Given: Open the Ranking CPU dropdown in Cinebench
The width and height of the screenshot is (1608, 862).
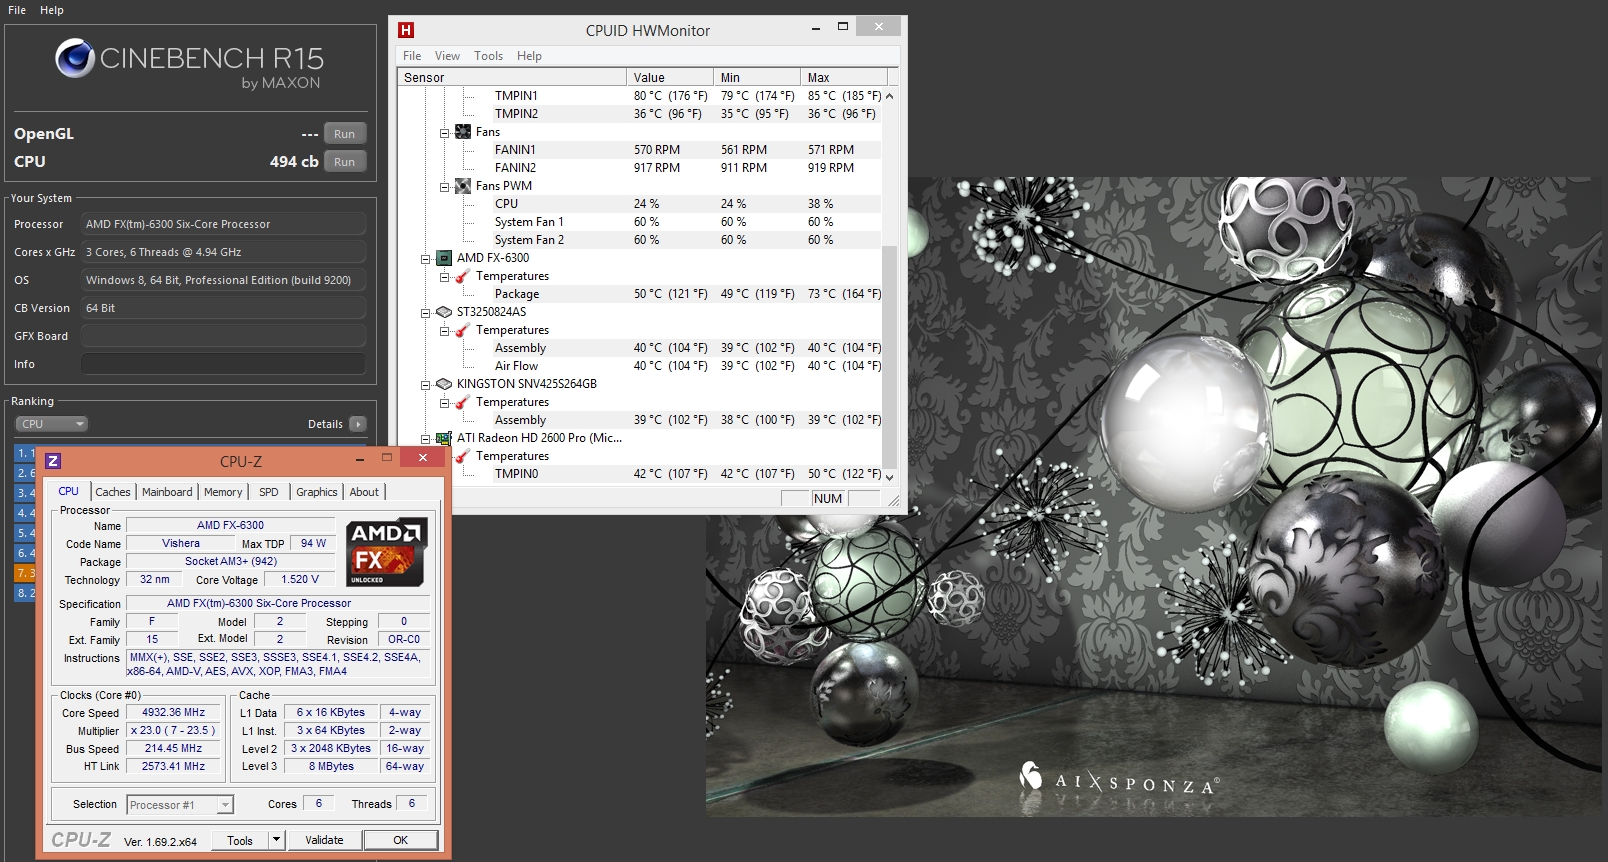Looking at the screenshot, I should [x=52, y=424].
